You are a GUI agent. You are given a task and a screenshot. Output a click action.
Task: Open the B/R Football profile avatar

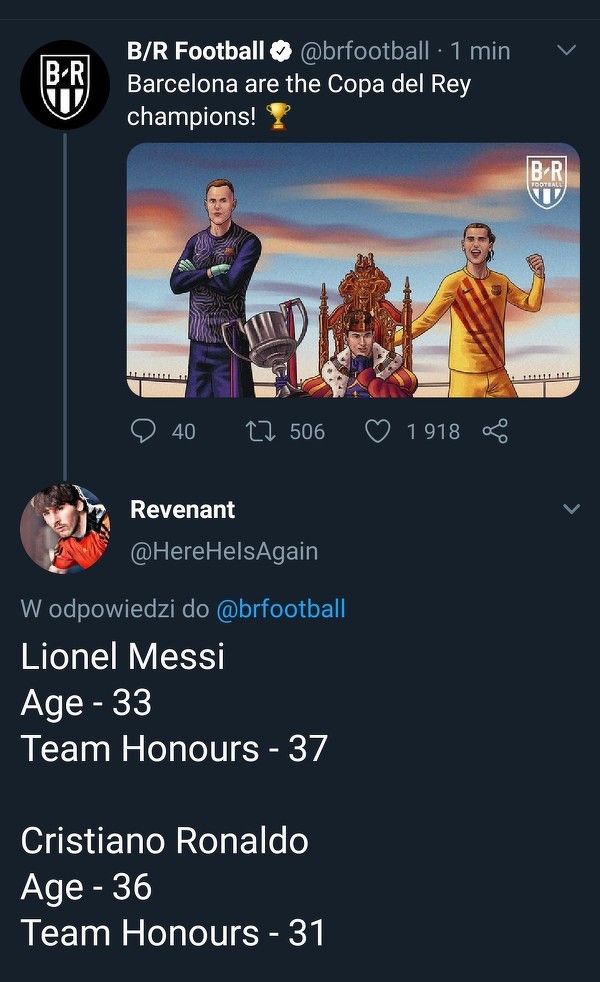(x=65, y=85)
